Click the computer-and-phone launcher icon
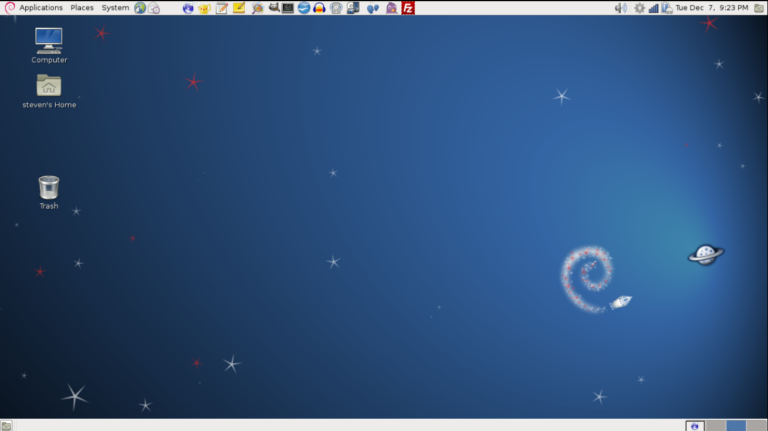This screenshot has height=431, width=768. (353, 8)
